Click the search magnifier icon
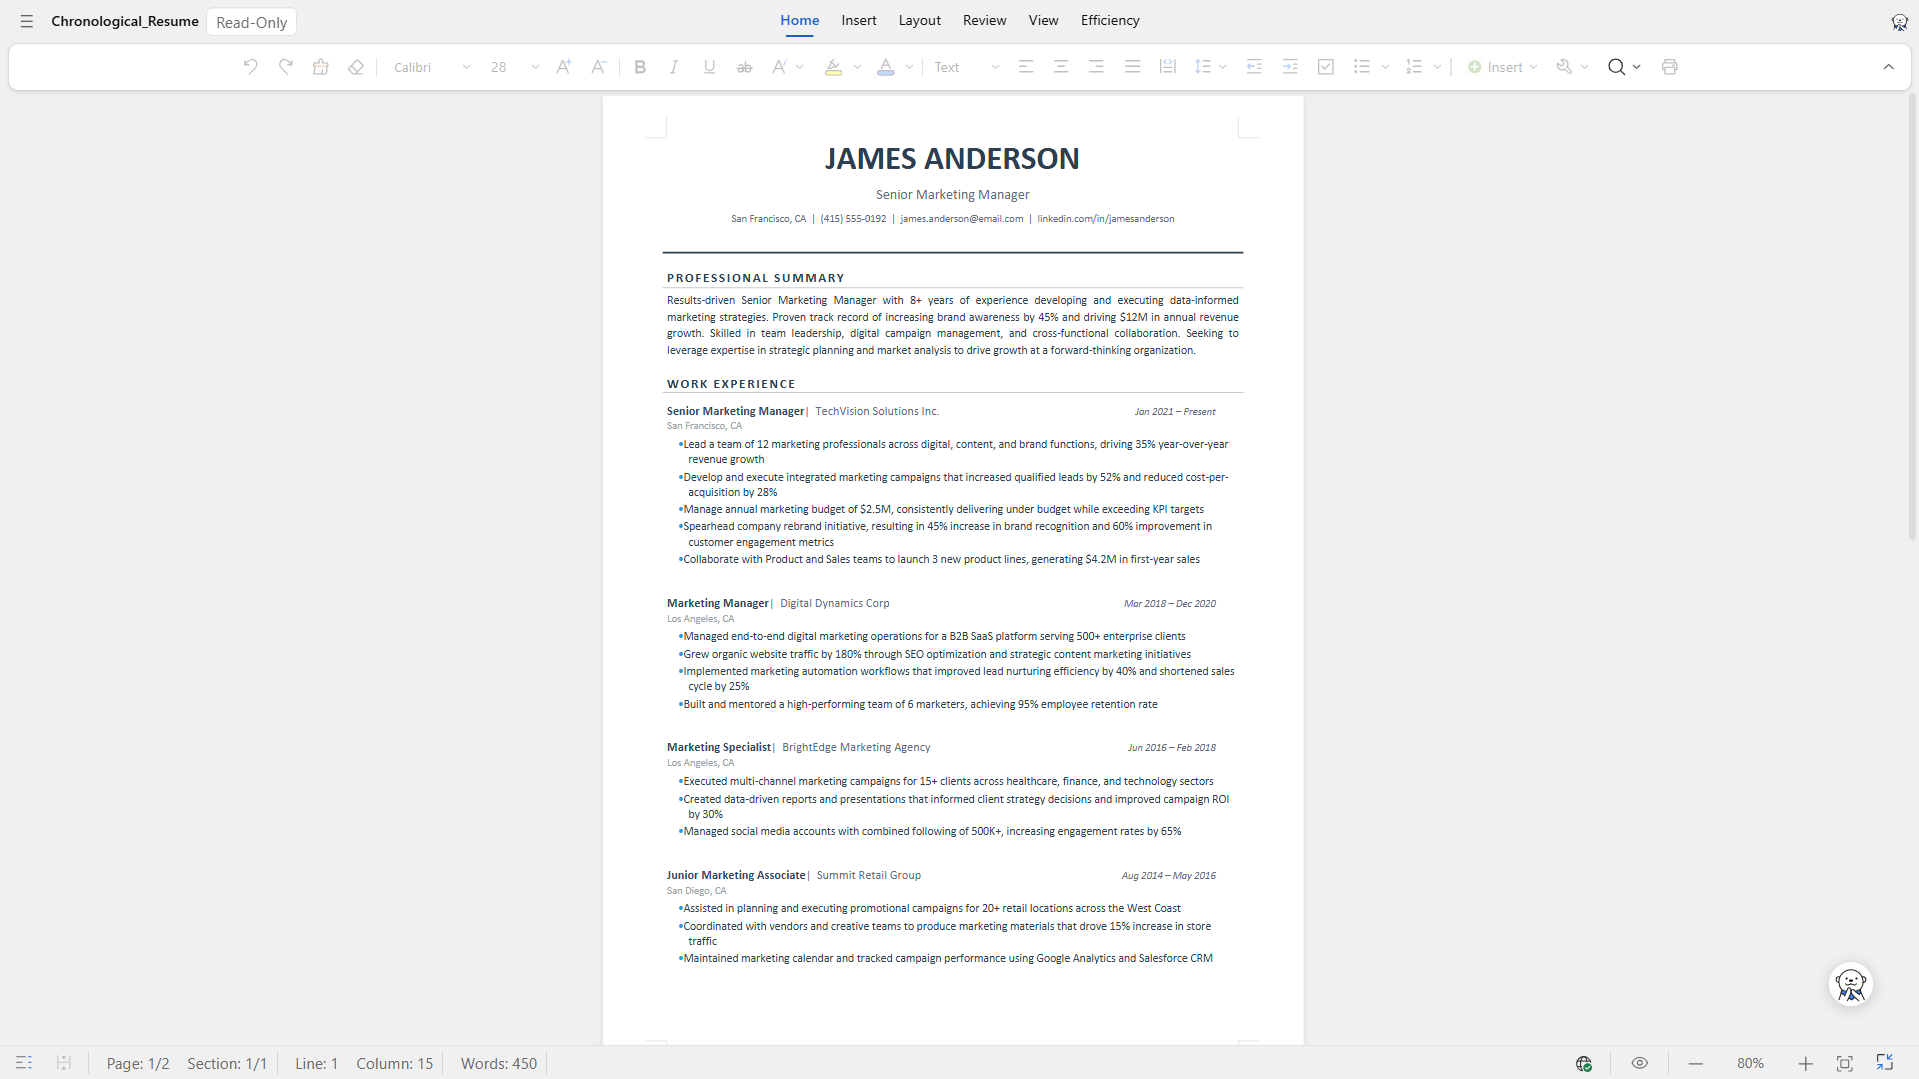This screenshot has height=1079, width=1919. [1616, 67]
